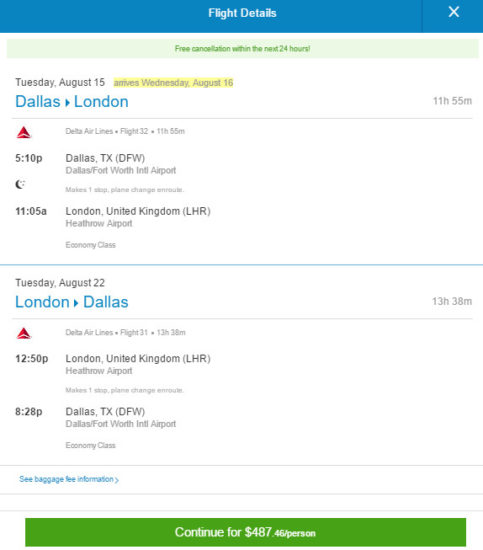This screenshot has width=483, height=550.
Task: Select the Dallas to London route heading
Action: (x=72, y=102)
